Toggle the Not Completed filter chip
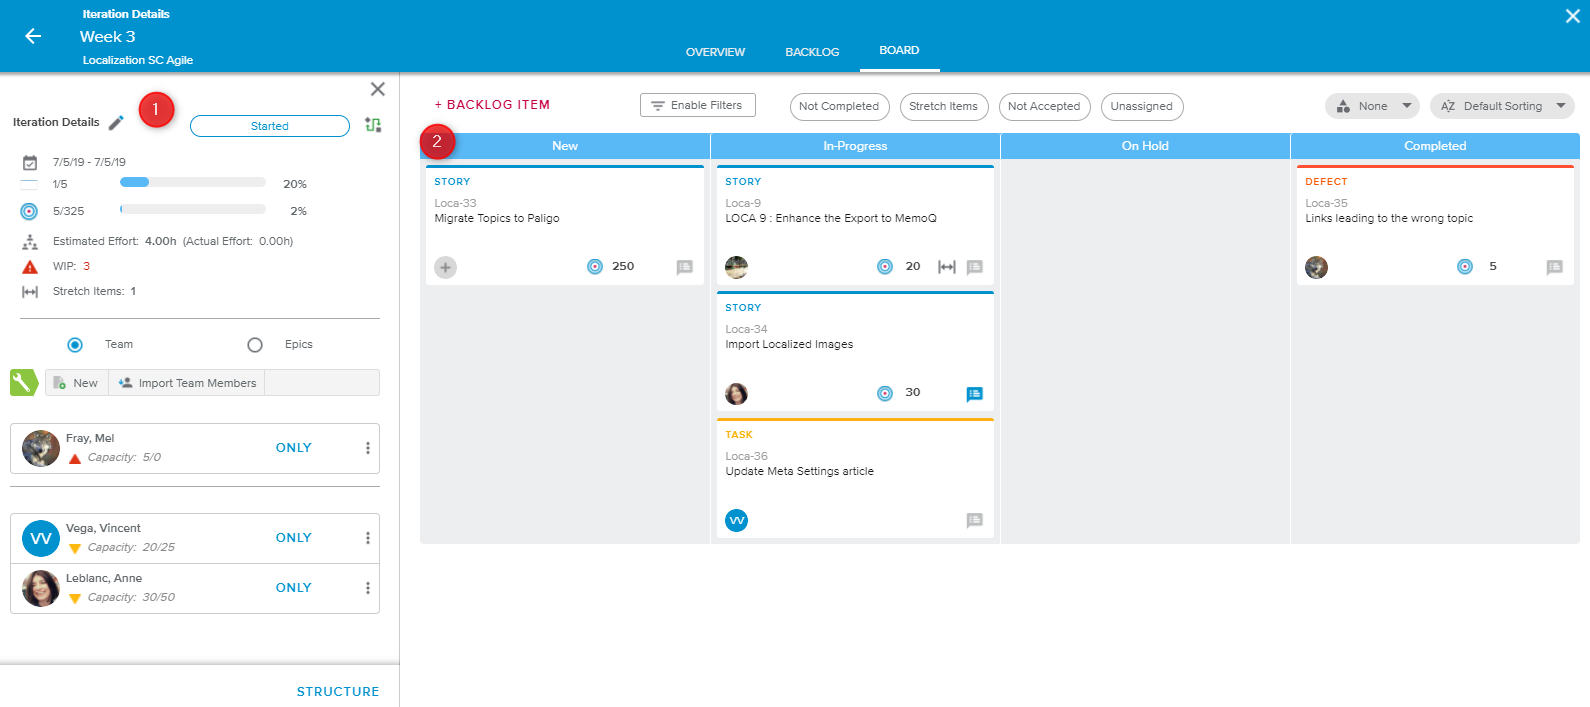The height and width of the screenshot is (707, 1590). [839, 106]
